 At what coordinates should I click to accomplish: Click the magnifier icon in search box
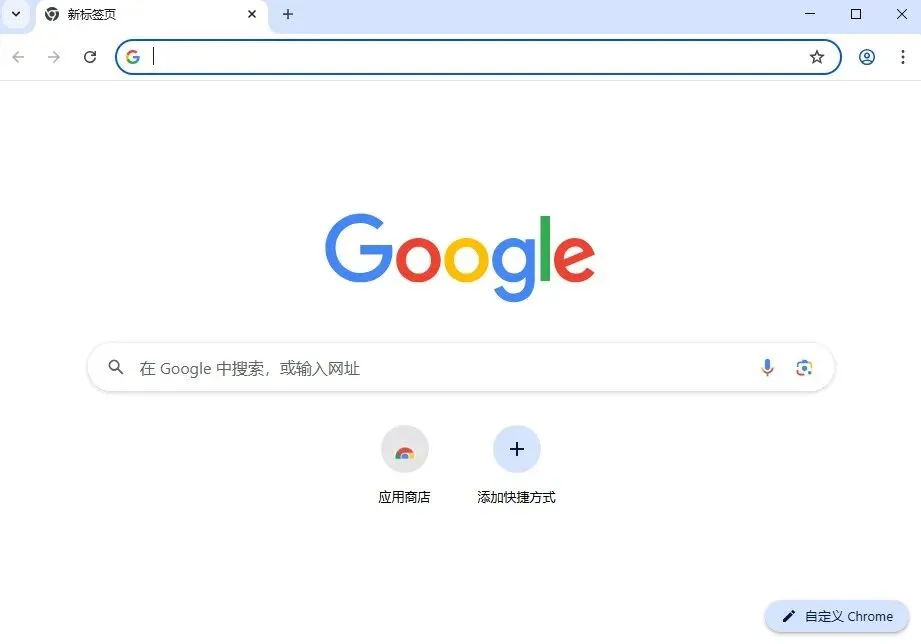[x=116, y=367]
